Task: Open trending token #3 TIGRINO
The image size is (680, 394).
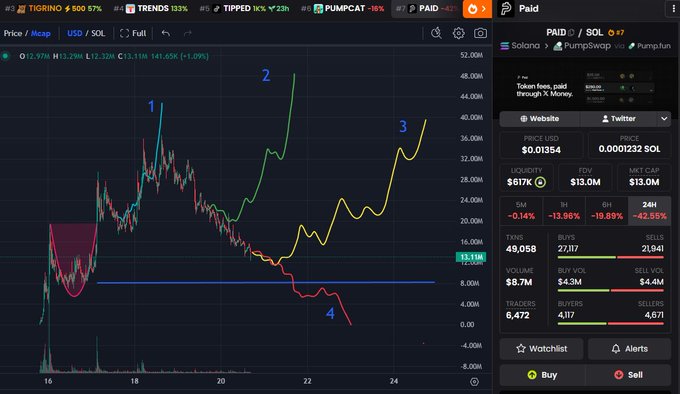Action: point(53,9)
